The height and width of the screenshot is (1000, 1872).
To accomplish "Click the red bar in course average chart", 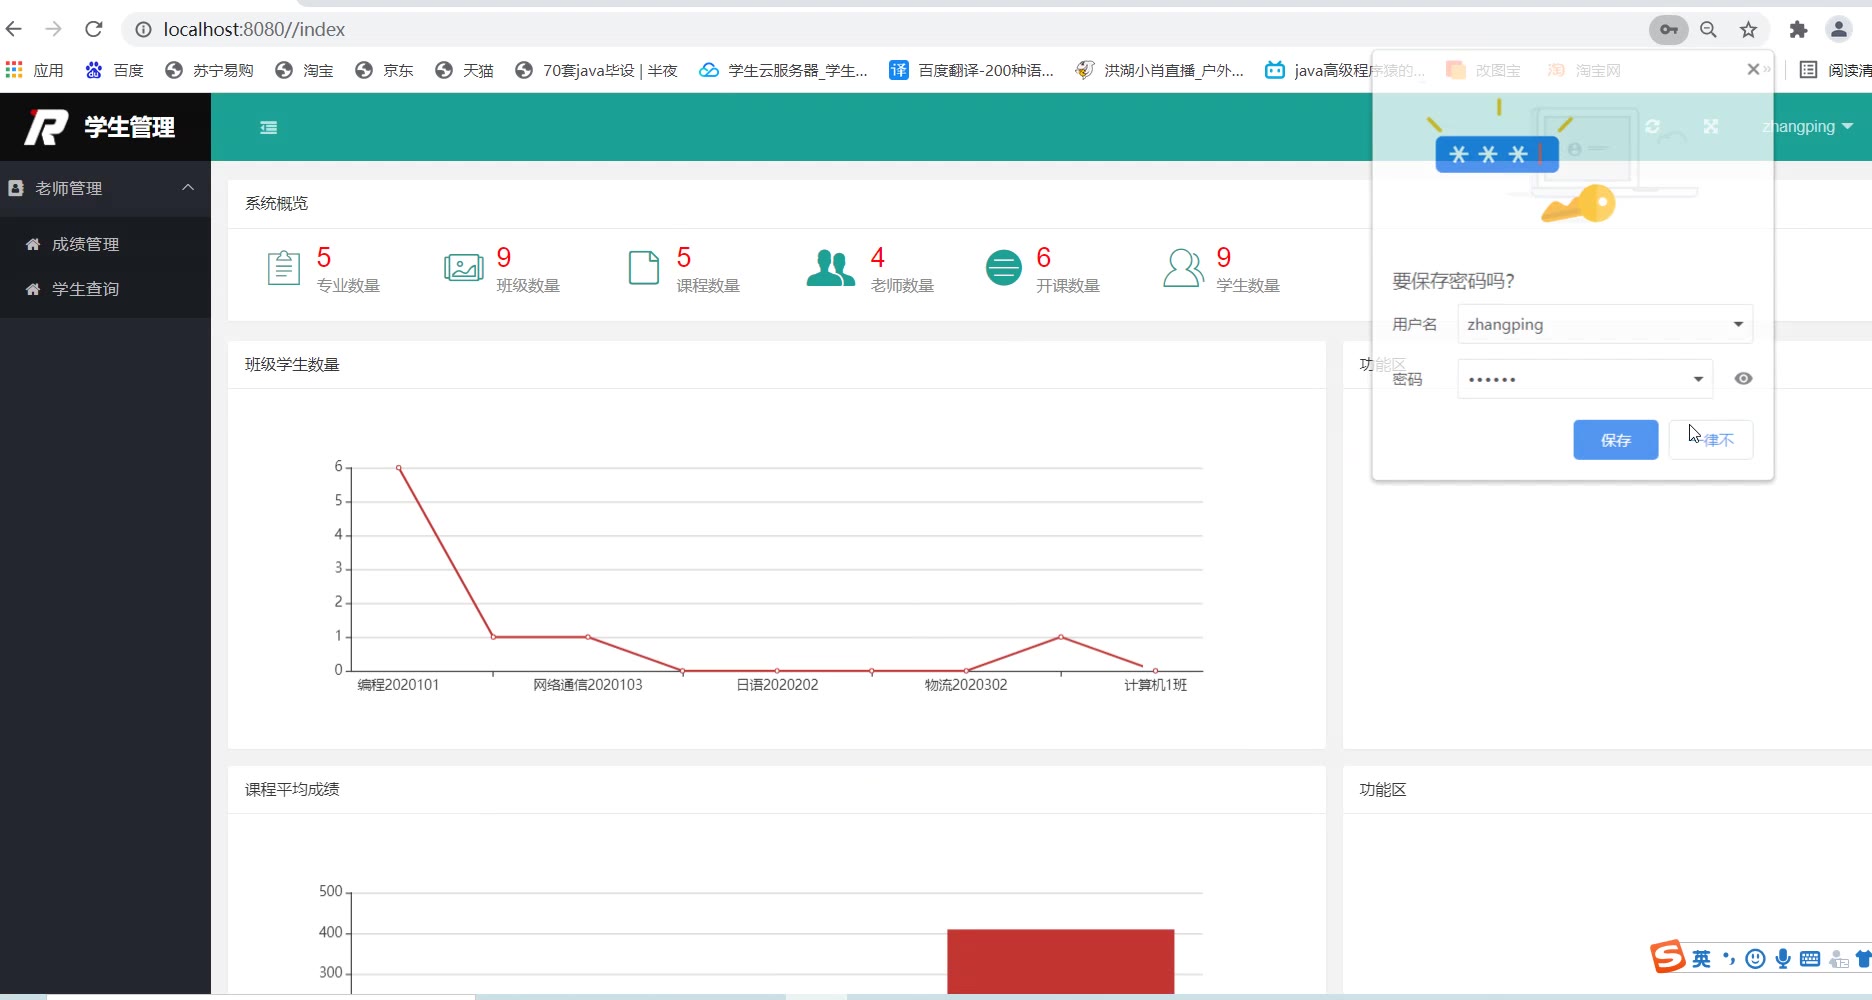I will pyautogui.click(x=1060, y=960).
